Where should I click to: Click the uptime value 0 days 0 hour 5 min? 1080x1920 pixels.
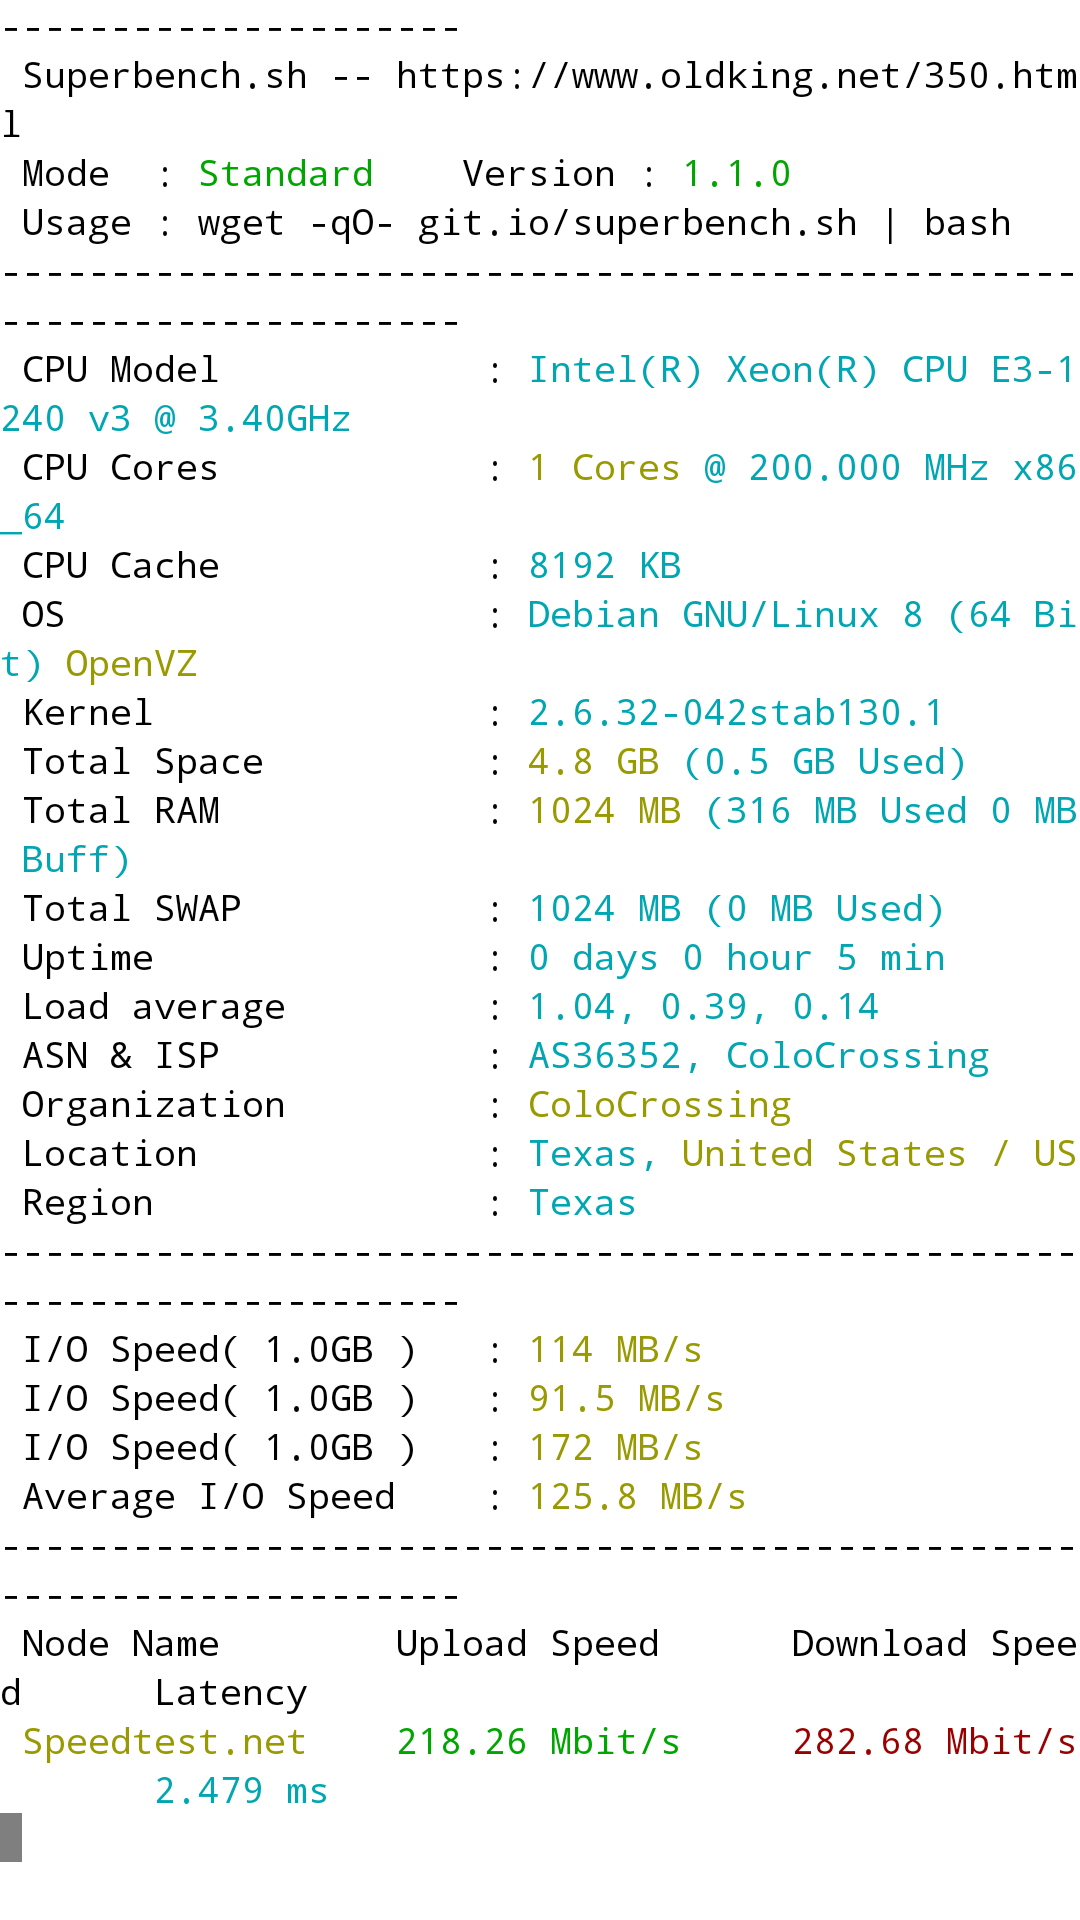tap(736, 958)
